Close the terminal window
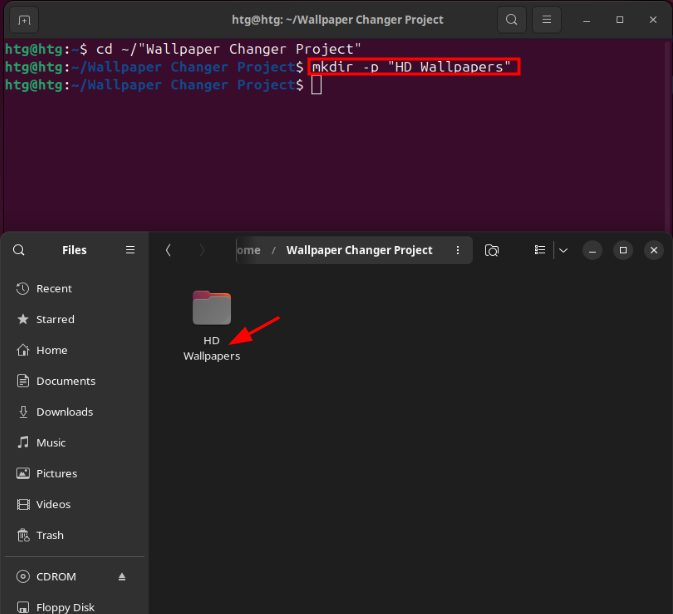The image size is (673, 614). (x=653, y=20)
